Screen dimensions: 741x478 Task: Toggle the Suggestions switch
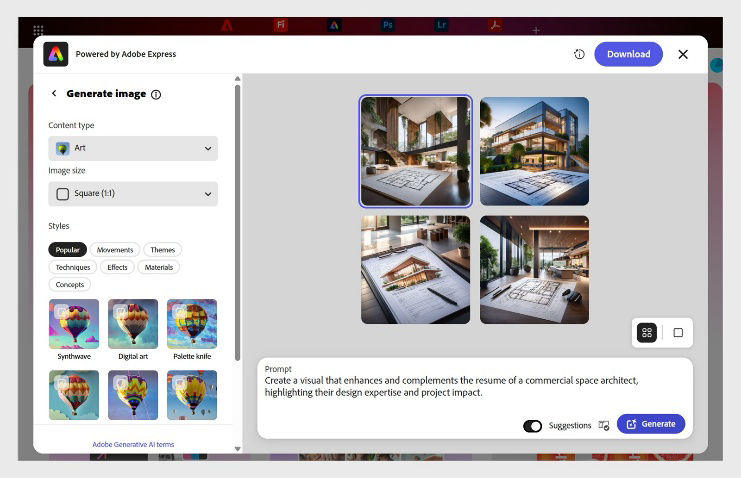point(533,426)
